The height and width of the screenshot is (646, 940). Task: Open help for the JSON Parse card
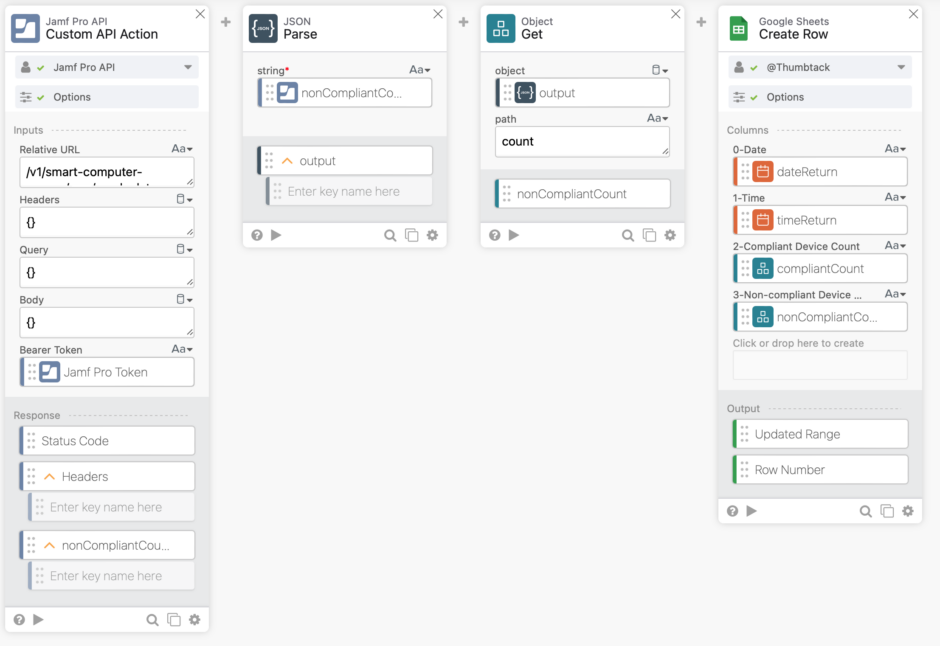(257, 235)
